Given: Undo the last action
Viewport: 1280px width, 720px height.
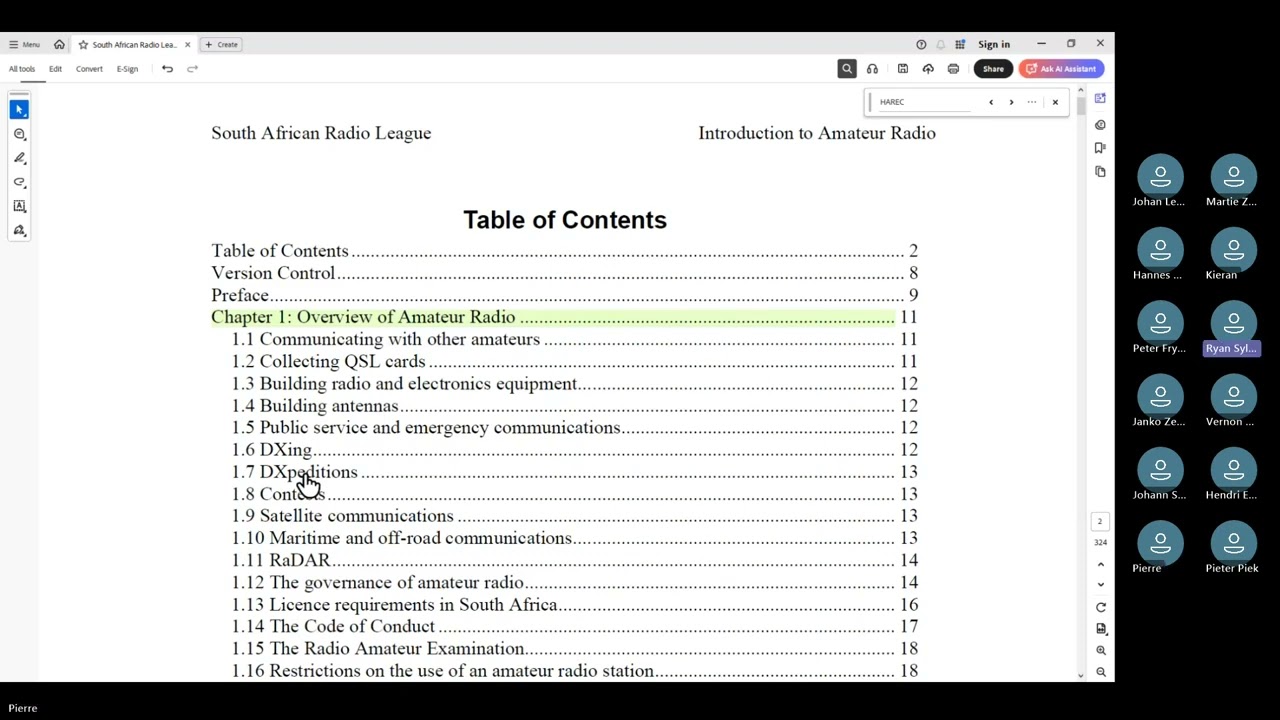Looking at the screenshot, I should pyautogui.click(x=167, y=69).
